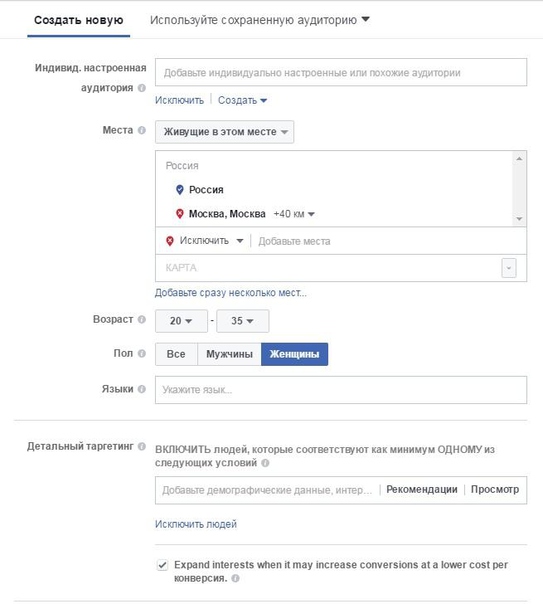Image resolution: width=543 pixels, height=604 pixels.
Task: Toggle Expand interests checkbox
Action: coord(162,565)
